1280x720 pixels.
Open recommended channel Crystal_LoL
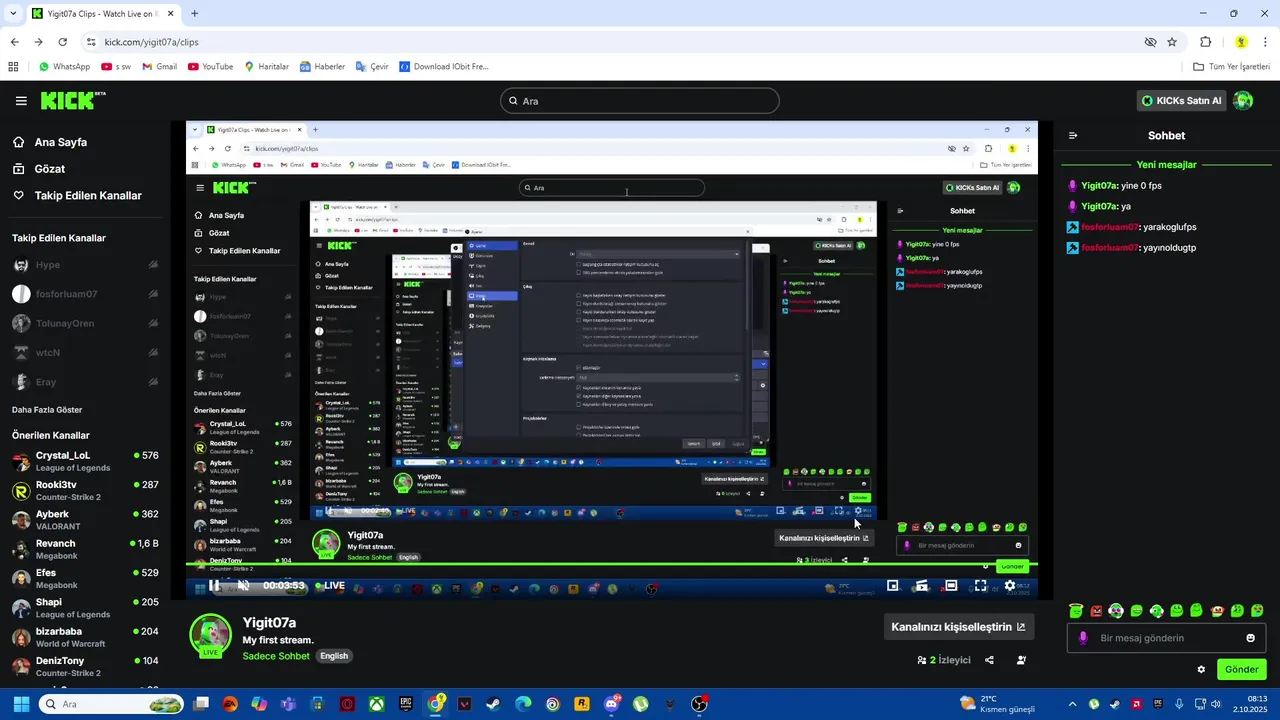tap(85, 461)
